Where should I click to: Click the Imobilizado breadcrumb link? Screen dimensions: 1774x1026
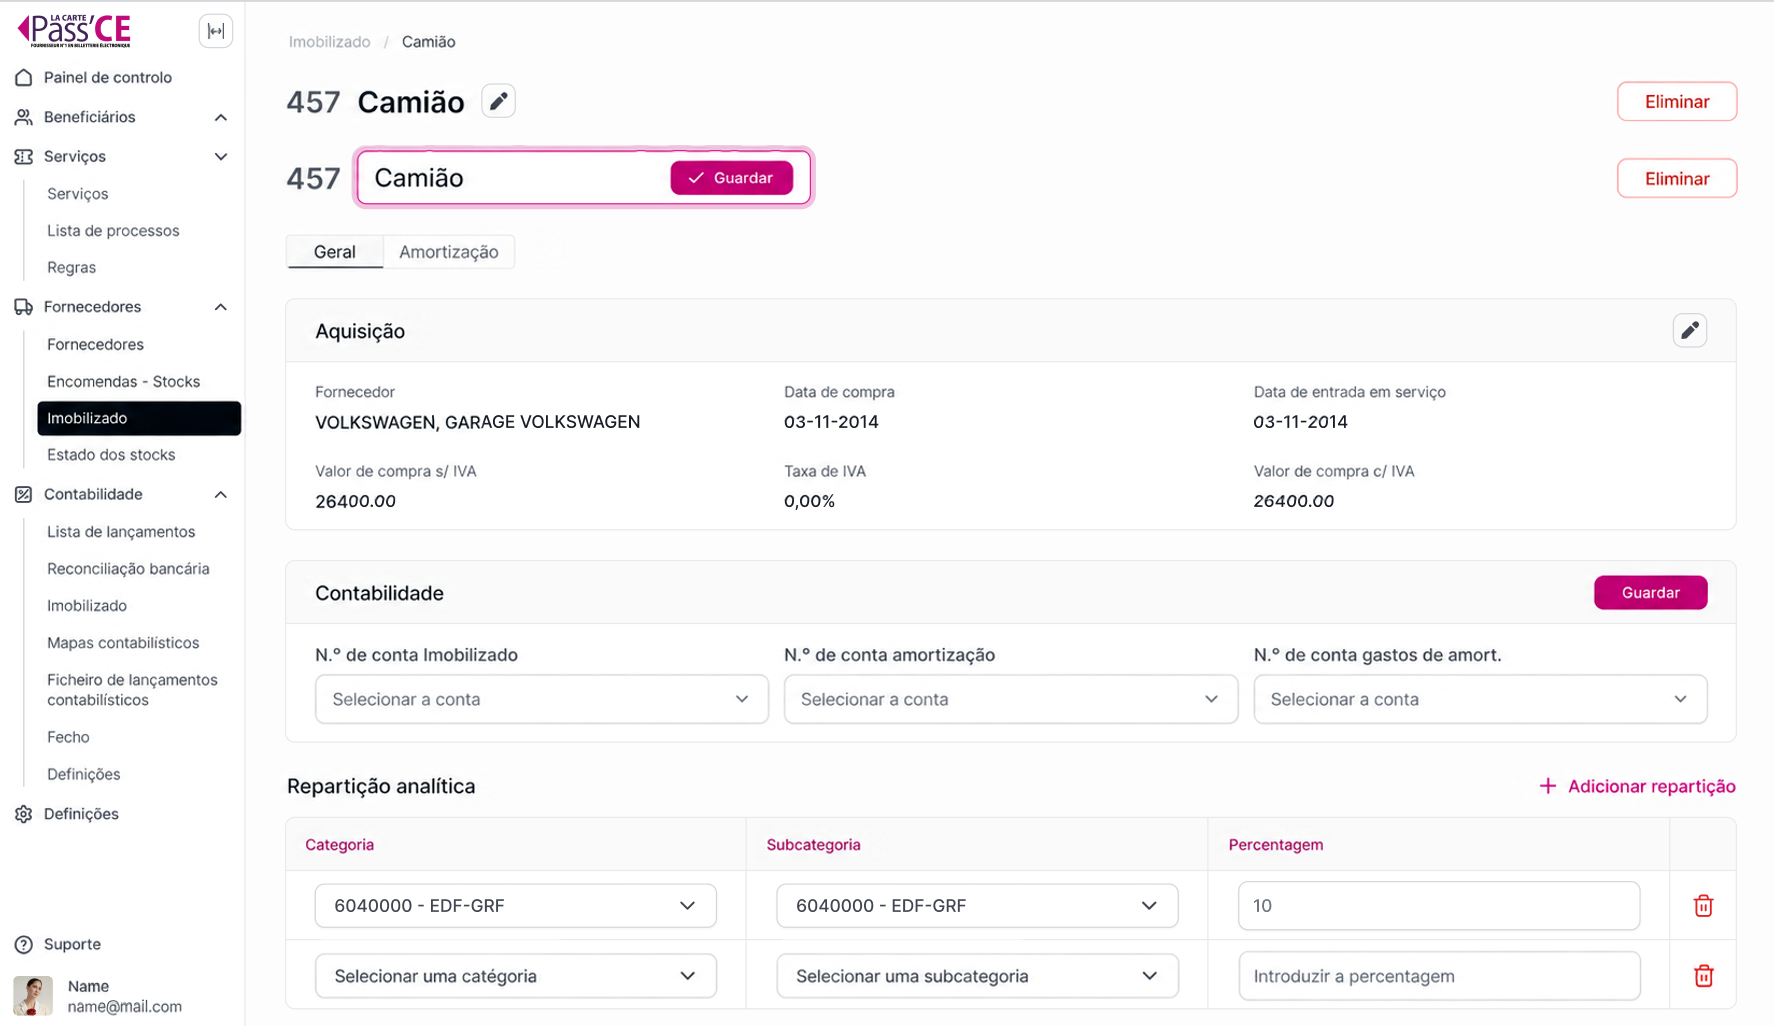point(329,42)
